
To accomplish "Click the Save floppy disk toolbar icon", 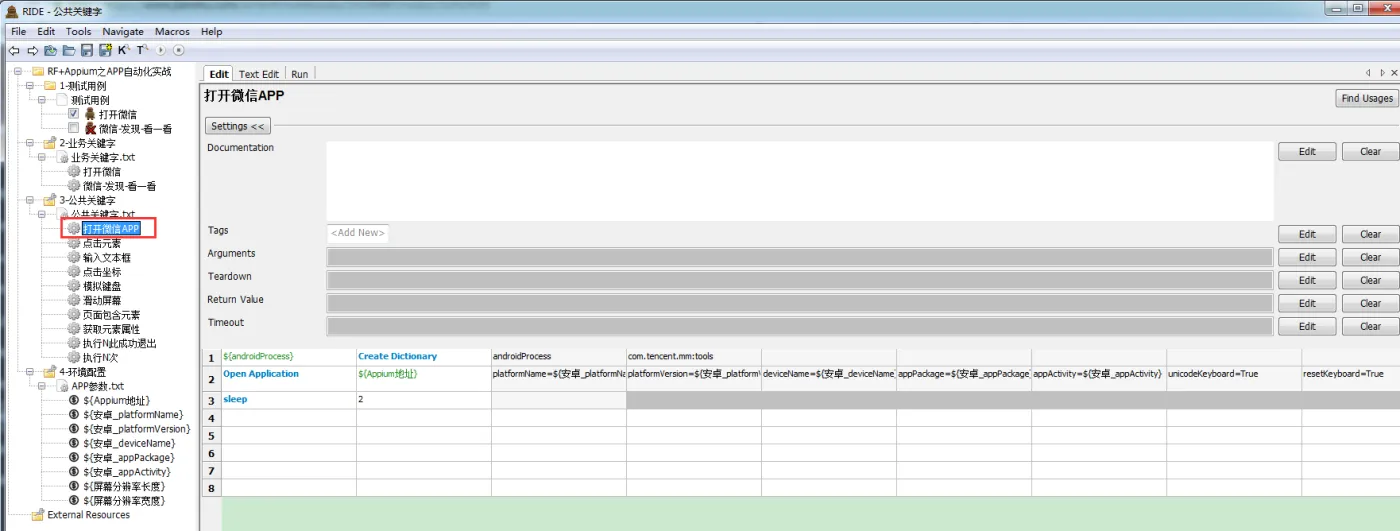I will pos(87,50).
